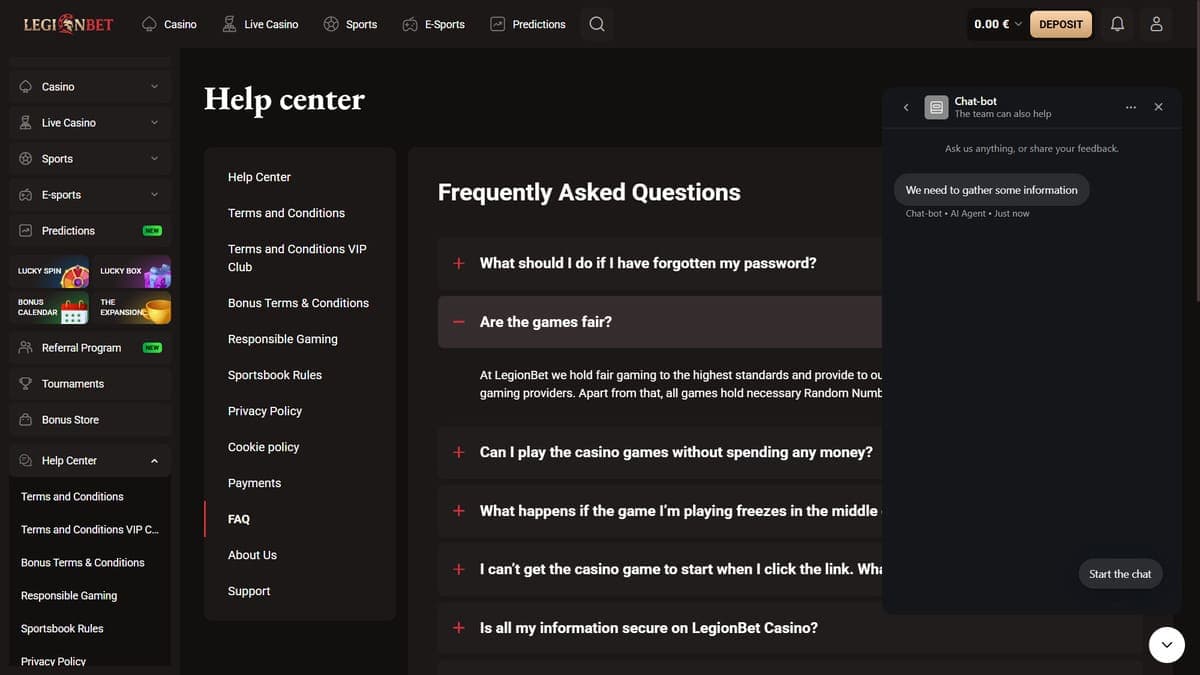
Task: Click the E-Sports gamepad icon in top nav
Action: coord(410,24)
